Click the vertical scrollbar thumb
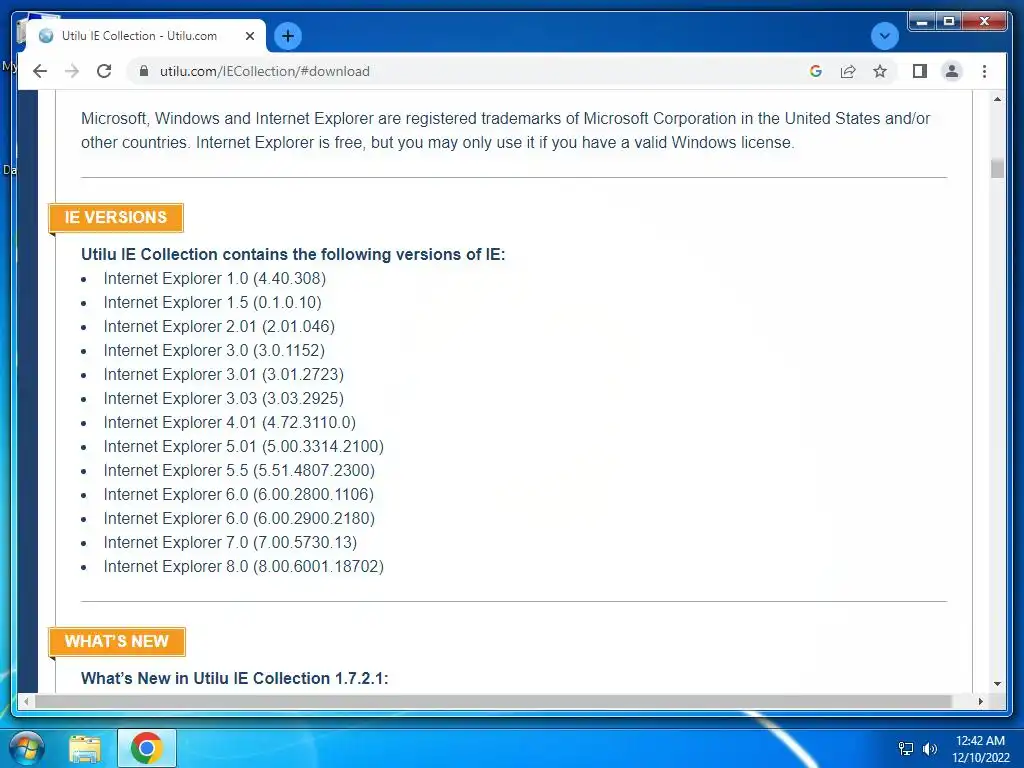 click(997, 168)
